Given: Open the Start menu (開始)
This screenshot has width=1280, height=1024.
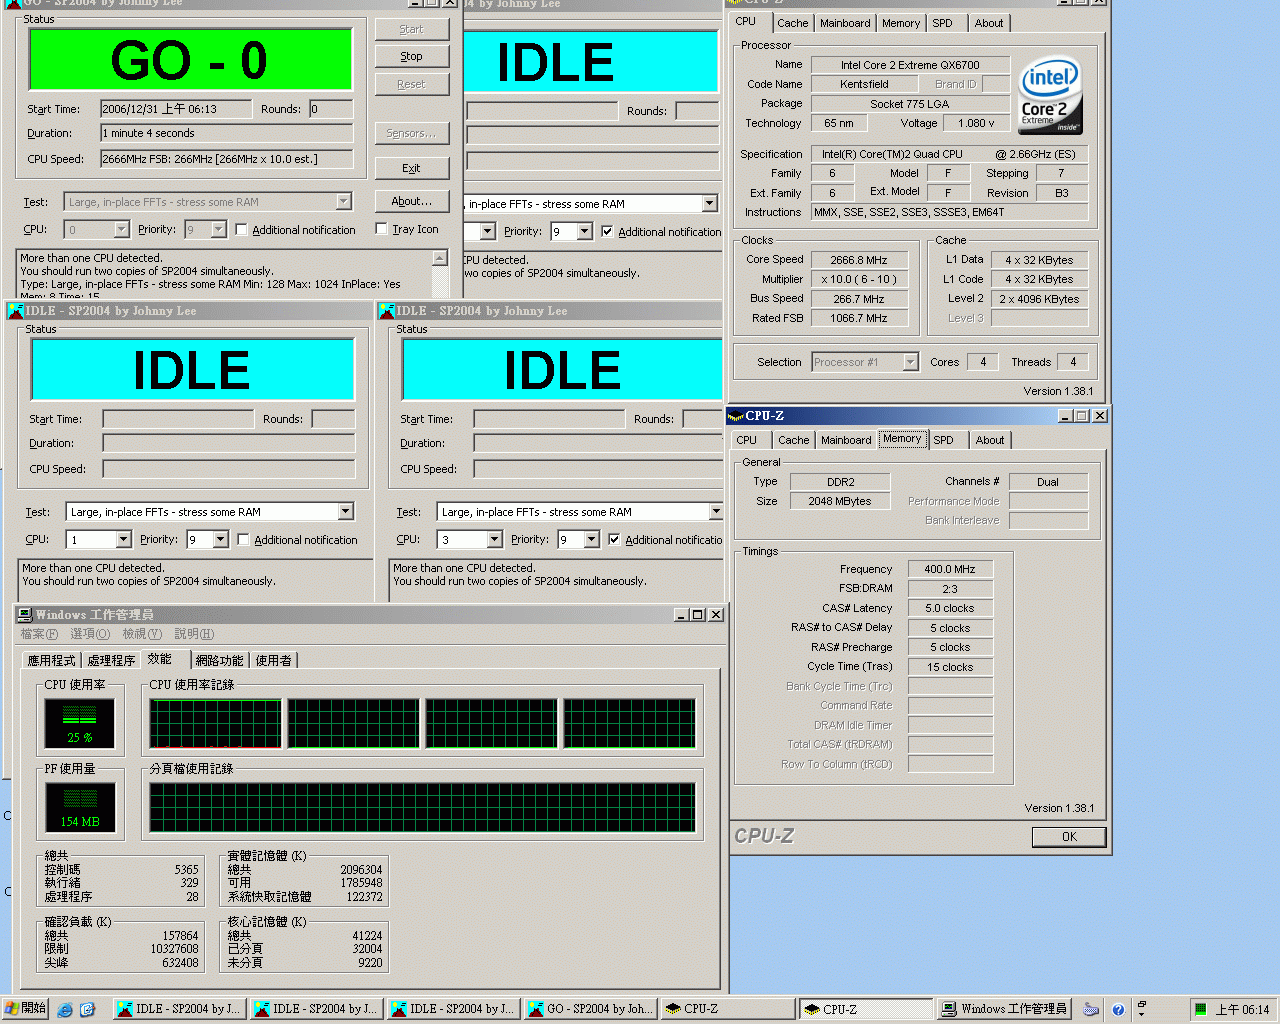Looking at the screenshot, I should point(25,1009).
